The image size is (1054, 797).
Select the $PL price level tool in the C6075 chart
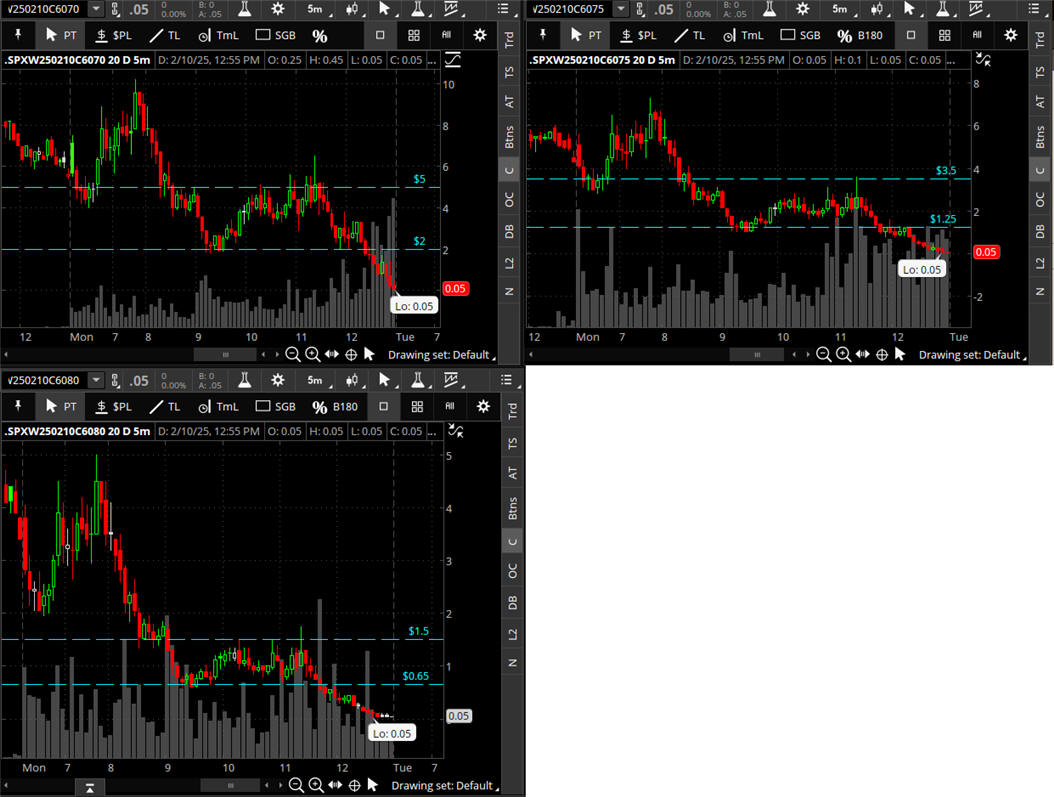pyautogui.click(x=639, y=35)
